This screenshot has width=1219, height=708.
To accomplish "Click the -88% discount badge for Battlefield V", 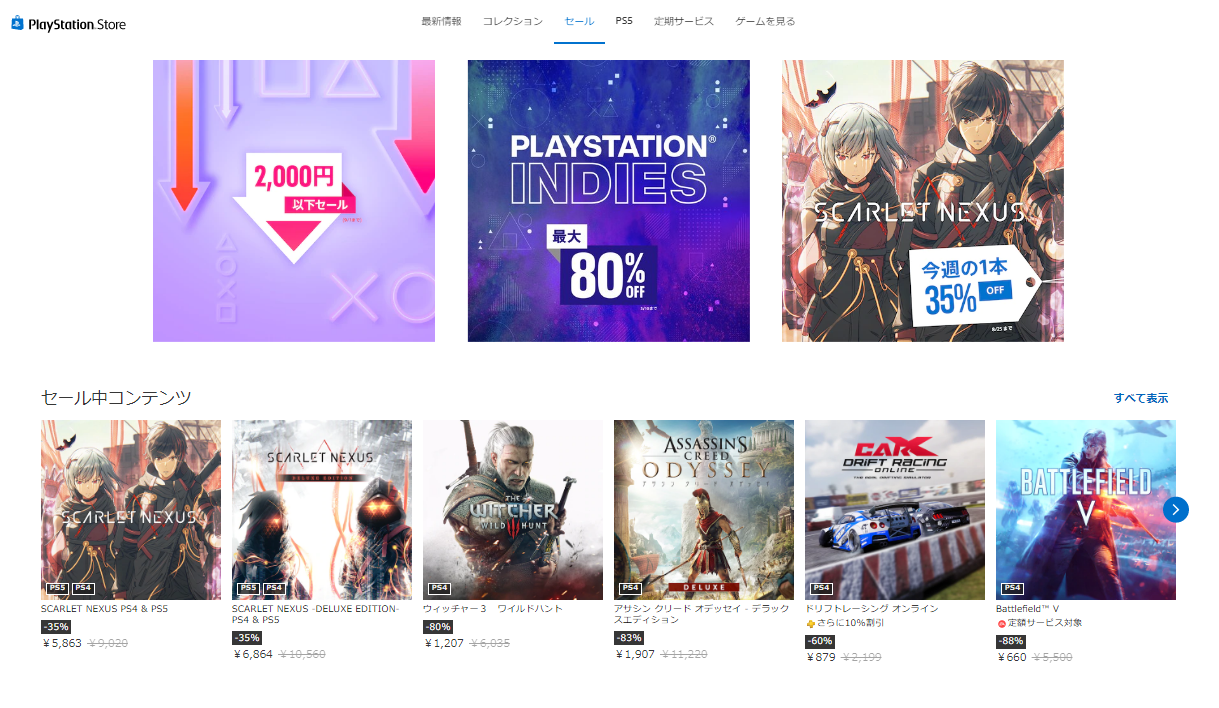I will click(x=1011, y=641).
